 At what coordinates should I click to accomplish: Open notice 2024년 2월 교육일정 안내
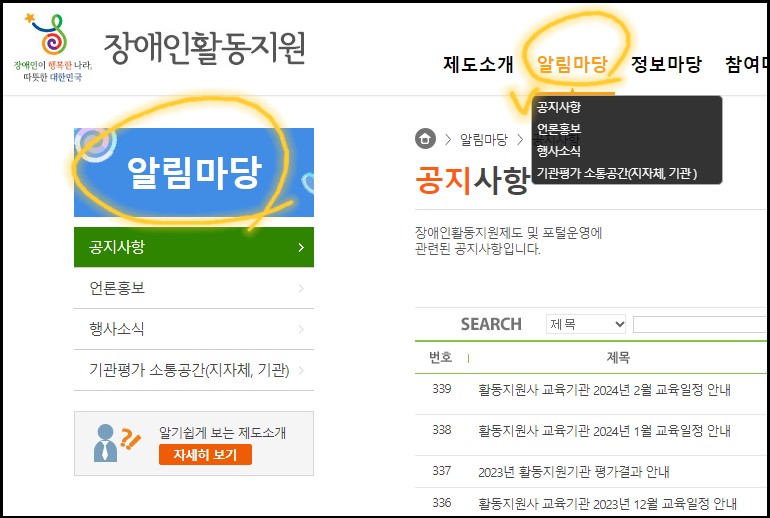pos(605,390)
